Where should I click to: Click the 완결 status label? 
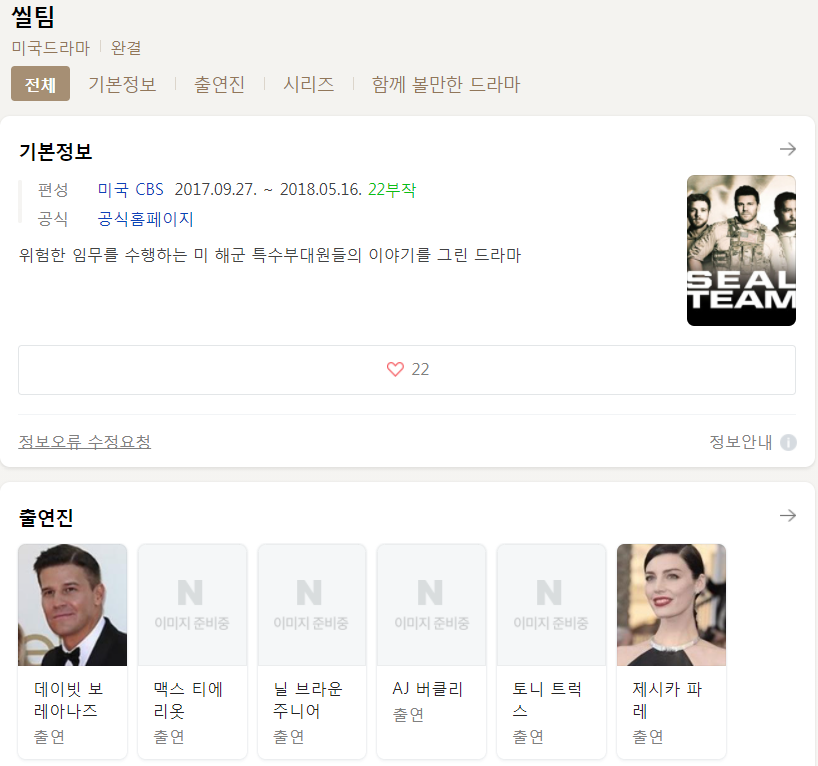(x=126, y=48)
